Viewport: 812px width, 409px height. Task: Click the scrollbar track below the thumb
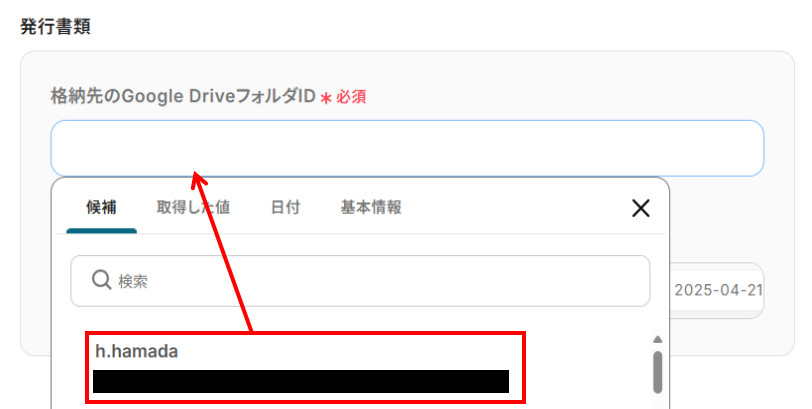(x=658, y=401)
